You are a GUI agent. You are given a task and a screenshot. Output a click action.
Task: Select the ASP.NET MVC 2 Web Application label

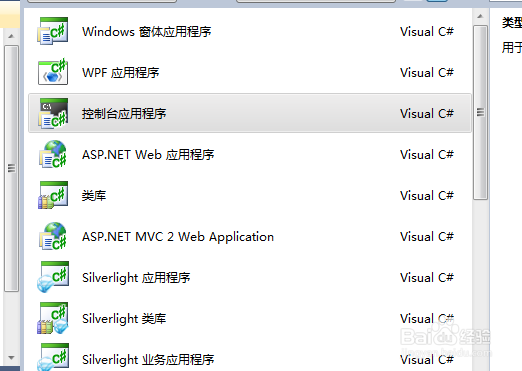tap(178, 237)
